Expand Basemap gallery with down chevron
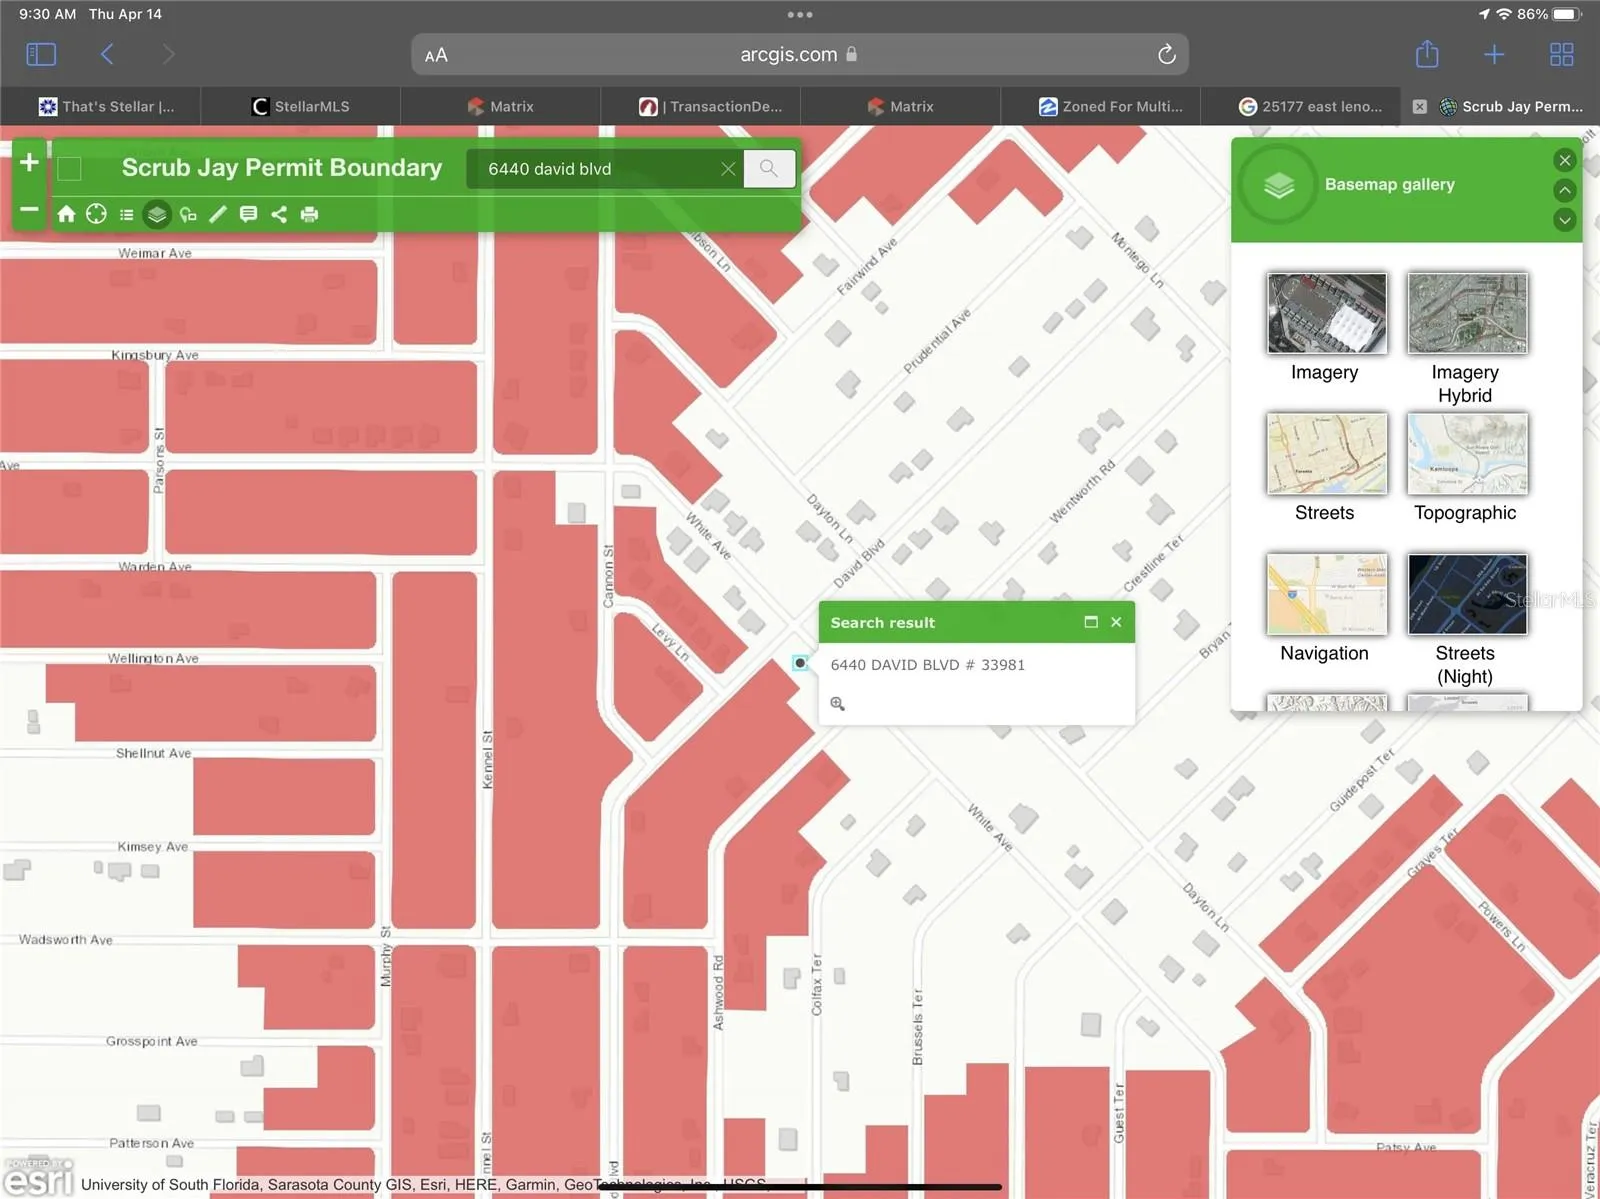The height and width of the screenshot is (1199, 1600). 1565,220
